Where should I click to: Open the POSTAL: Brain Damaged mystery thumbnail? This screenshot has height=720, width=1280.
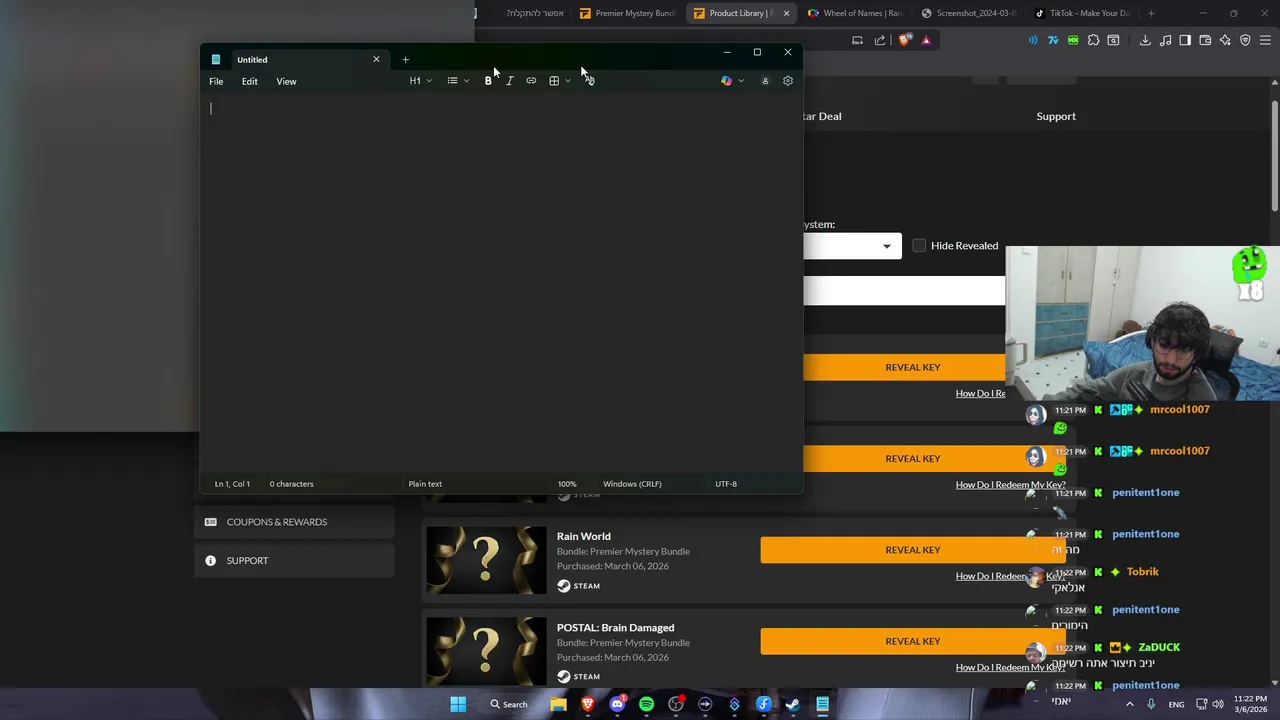[x=486, y=651]
